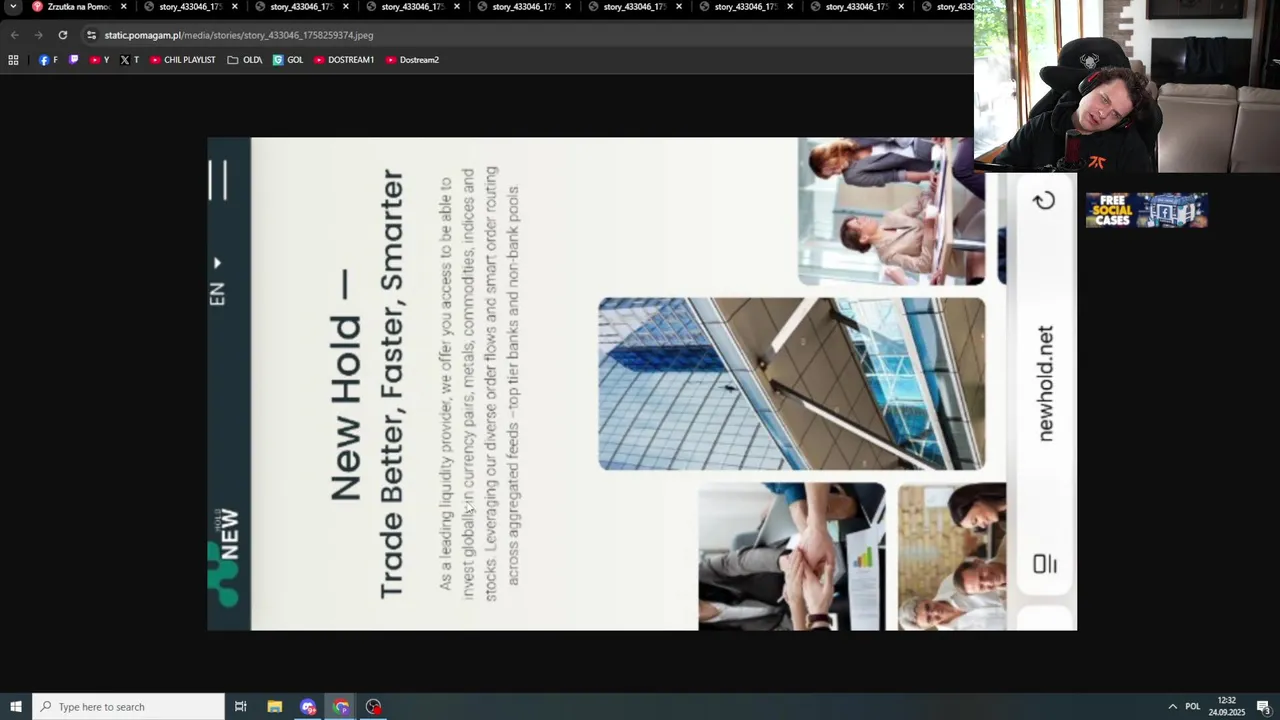Viewport: 1280px width, 720px height.
Task: Focus the static.pomagam.pl address bar
Action: pos(530,35)
